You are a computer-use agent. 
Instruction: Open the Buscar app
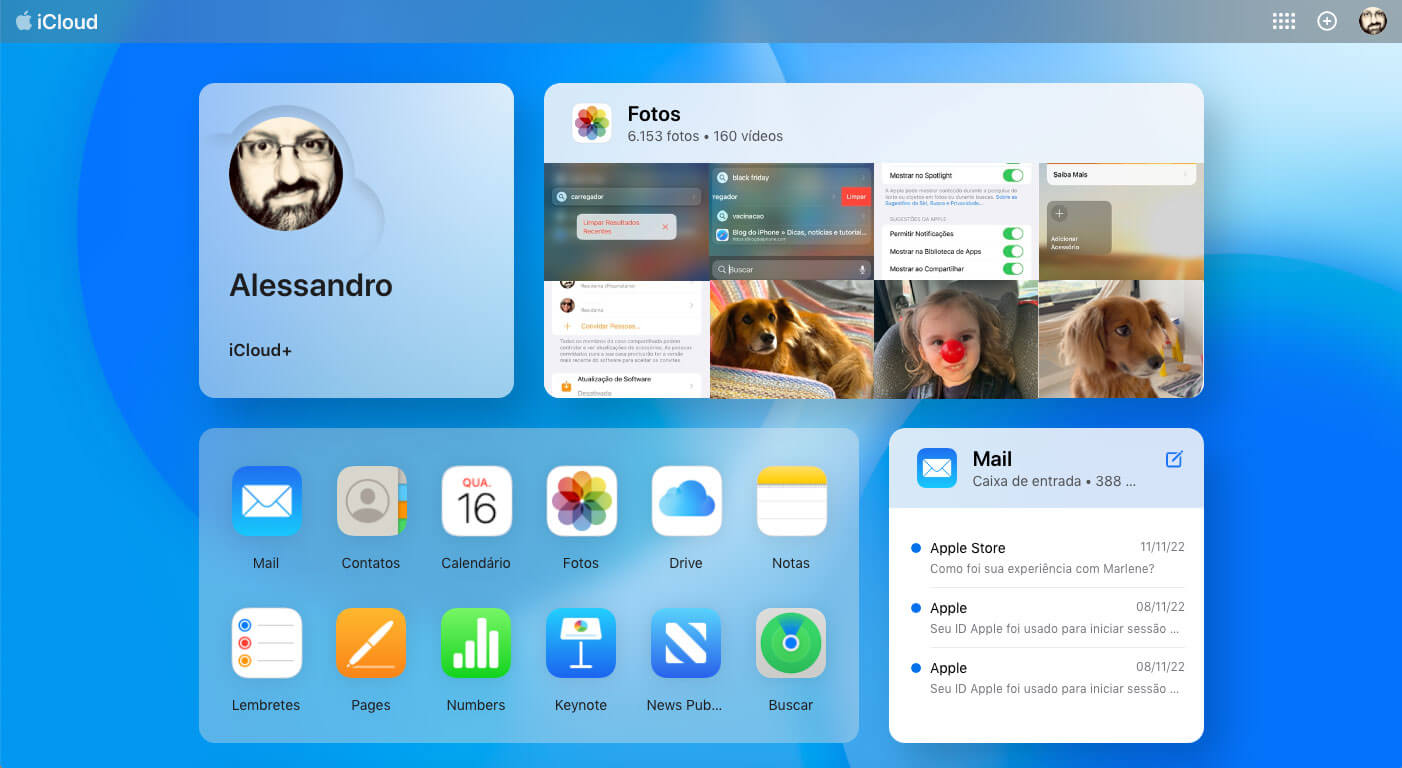click(791, 643)
